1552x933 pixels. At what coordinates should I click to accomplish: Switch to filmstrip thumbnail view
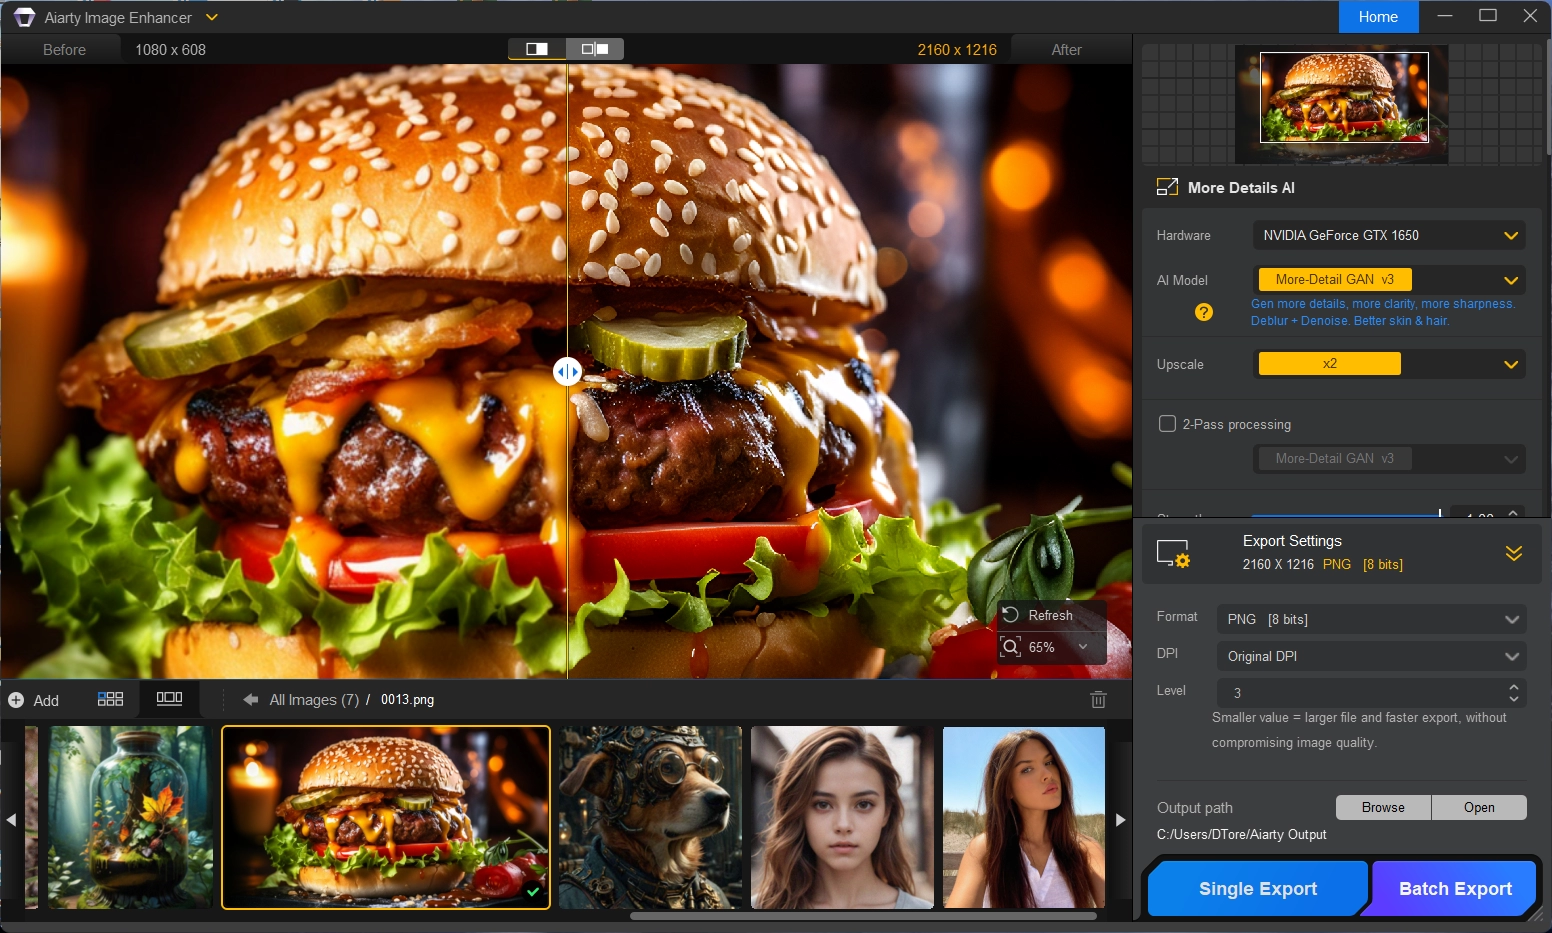point(169,698)
